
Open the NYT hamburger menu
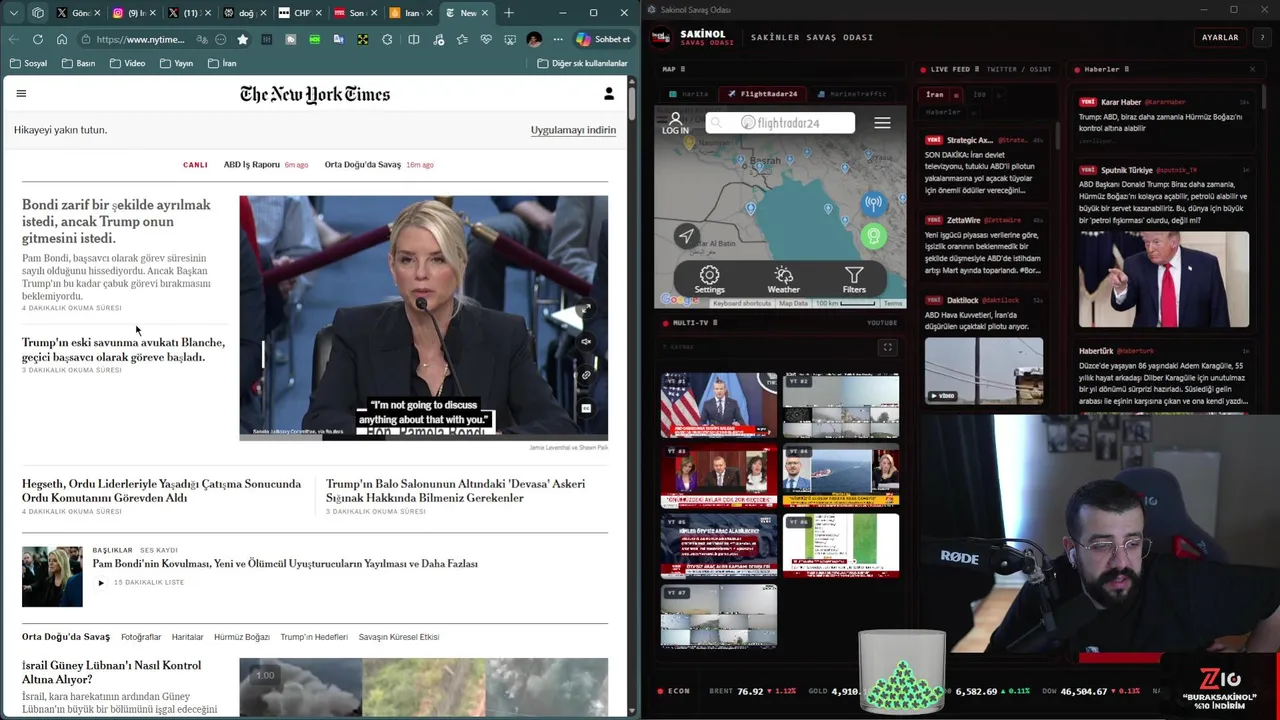[x=21, y=94]
